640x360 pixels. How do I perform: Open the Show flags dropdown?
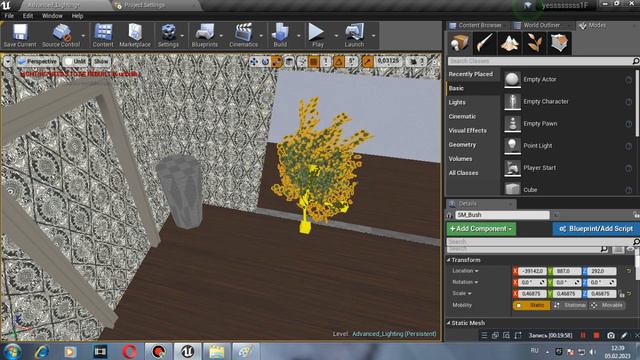pyautogui.click(x=101, y=62)
